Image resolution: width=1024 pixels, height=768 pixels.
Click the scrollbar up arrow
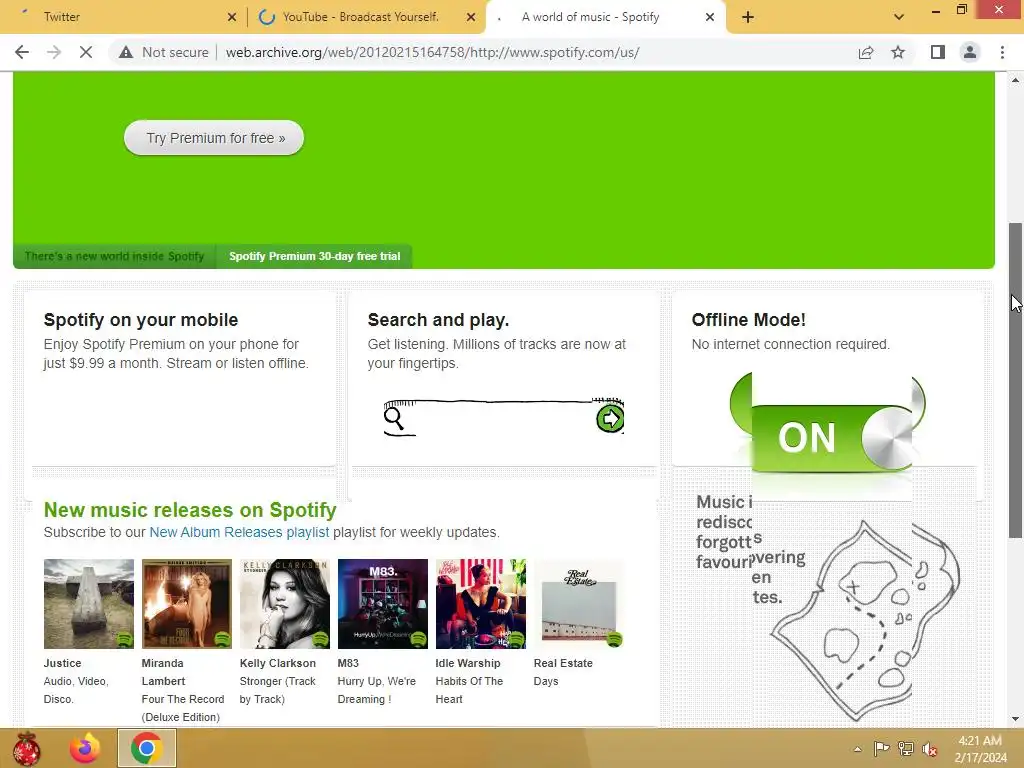click(x=1015, y=80)
